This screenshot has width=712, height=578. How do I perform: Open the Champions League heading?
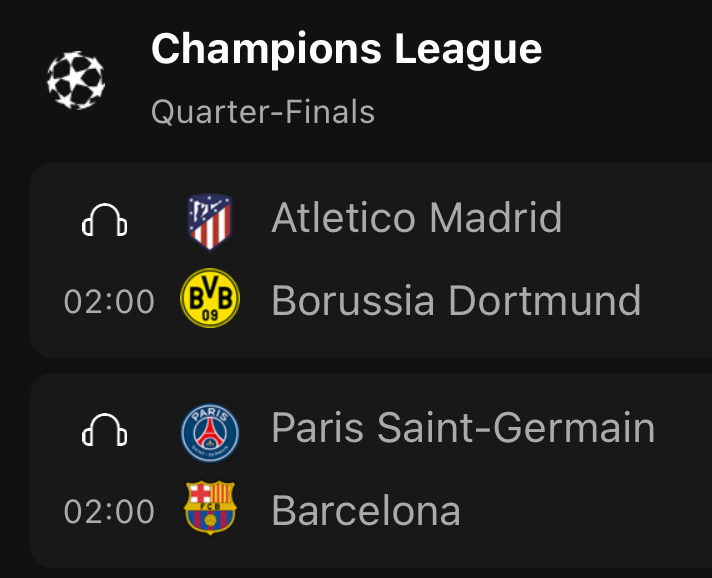point(346,49)
